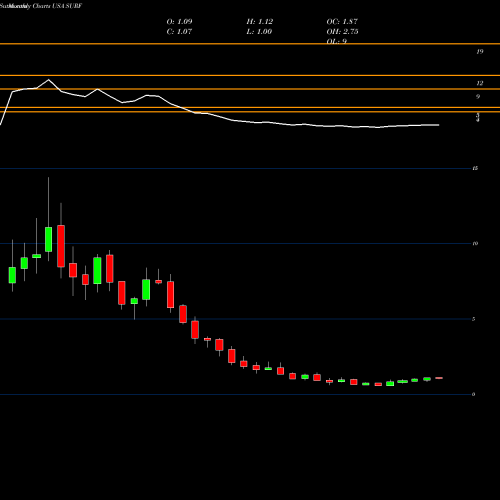Click the tallest red candle body near the 10 gridline
The height and width of the screenshot is (500, 500).
61,246
